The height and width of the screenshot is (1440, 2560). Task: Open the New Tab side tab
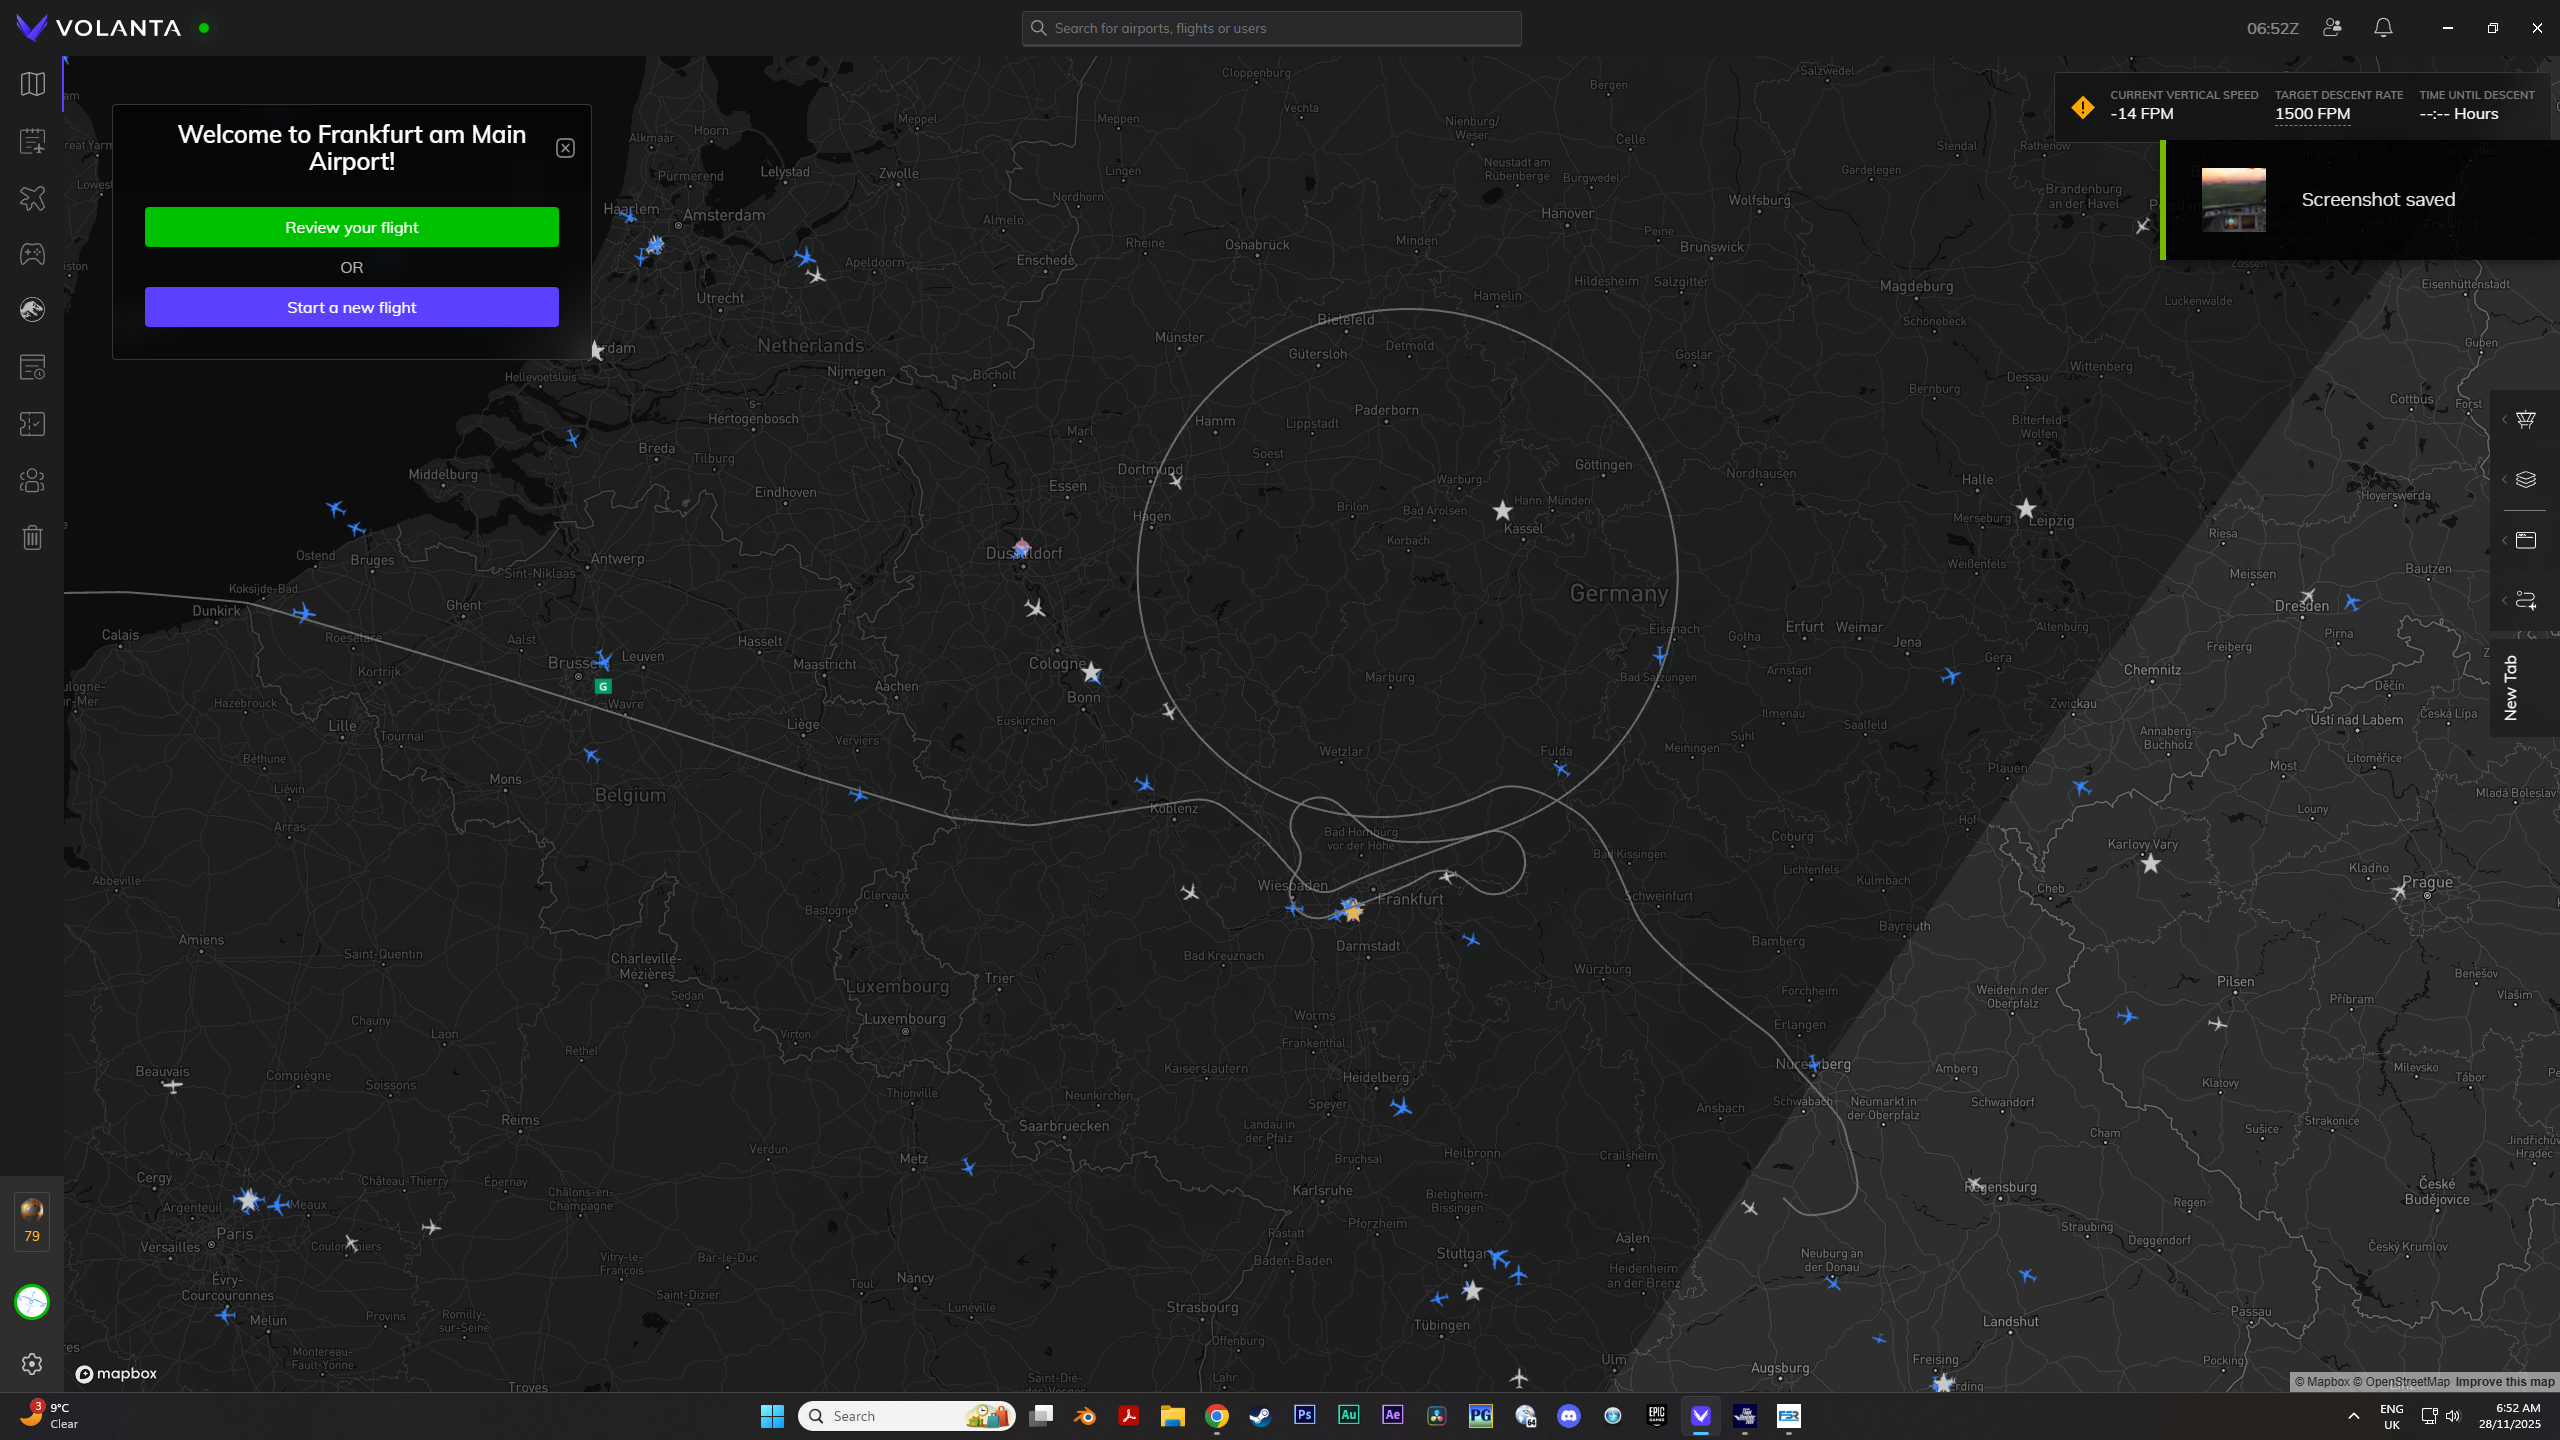point(2511,688)
